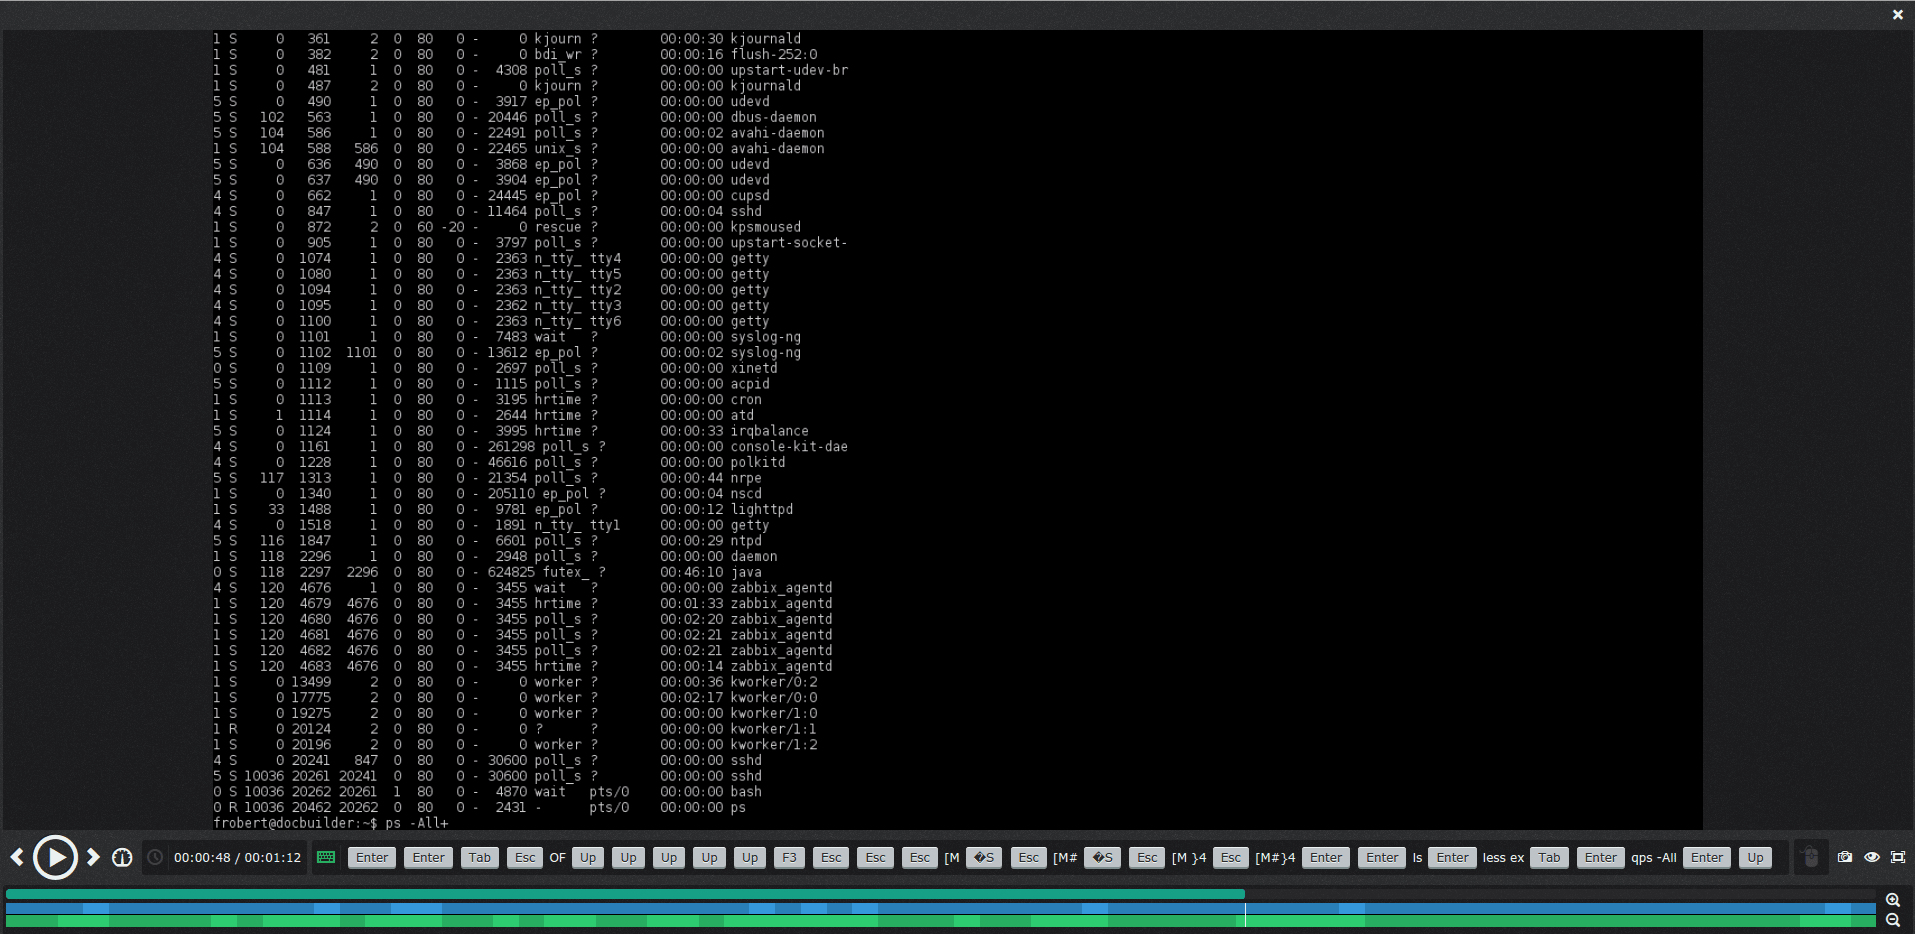Screen dimensions: 1915x934
Task: Click the blue activity track in timeline
Action: pyautogui.click(x=940, y=909)
